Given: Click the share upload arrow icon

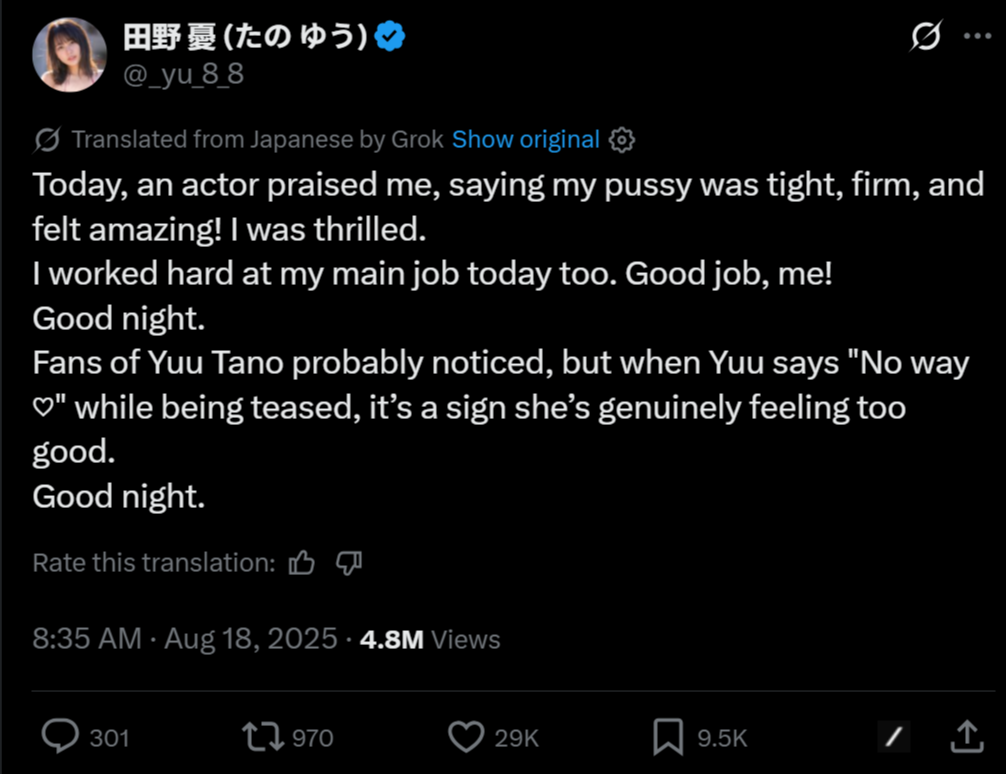Looking at the screenshot, I should click(x=966, y=738).
